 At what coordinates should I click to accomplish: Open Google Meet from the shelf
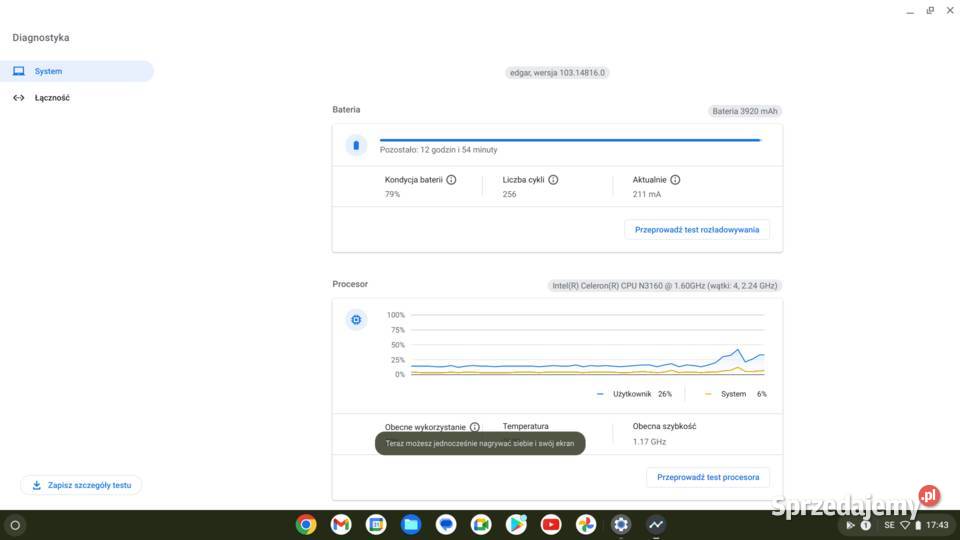point(481,525)
